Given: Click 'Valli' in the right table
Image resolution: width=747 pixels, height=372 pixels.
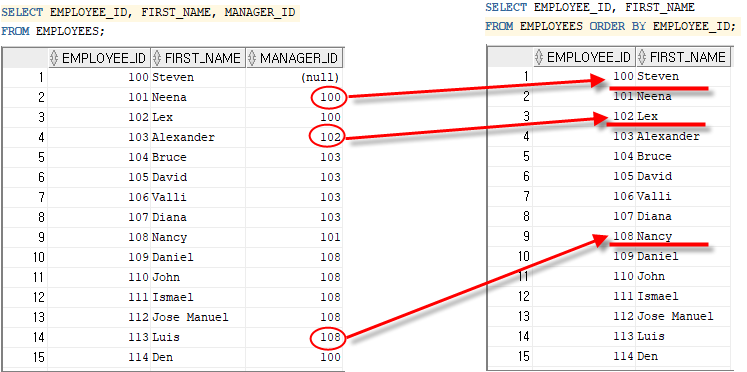Looking at the screenshot, I should point(654,196).
